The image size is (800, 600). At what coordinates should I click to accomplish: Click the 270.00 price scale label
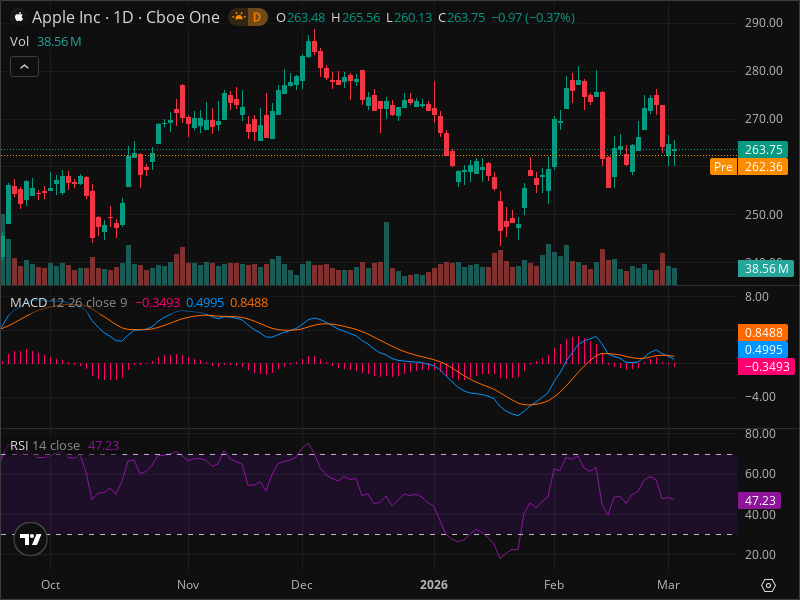pyautogui.click(x=763, y=119)
